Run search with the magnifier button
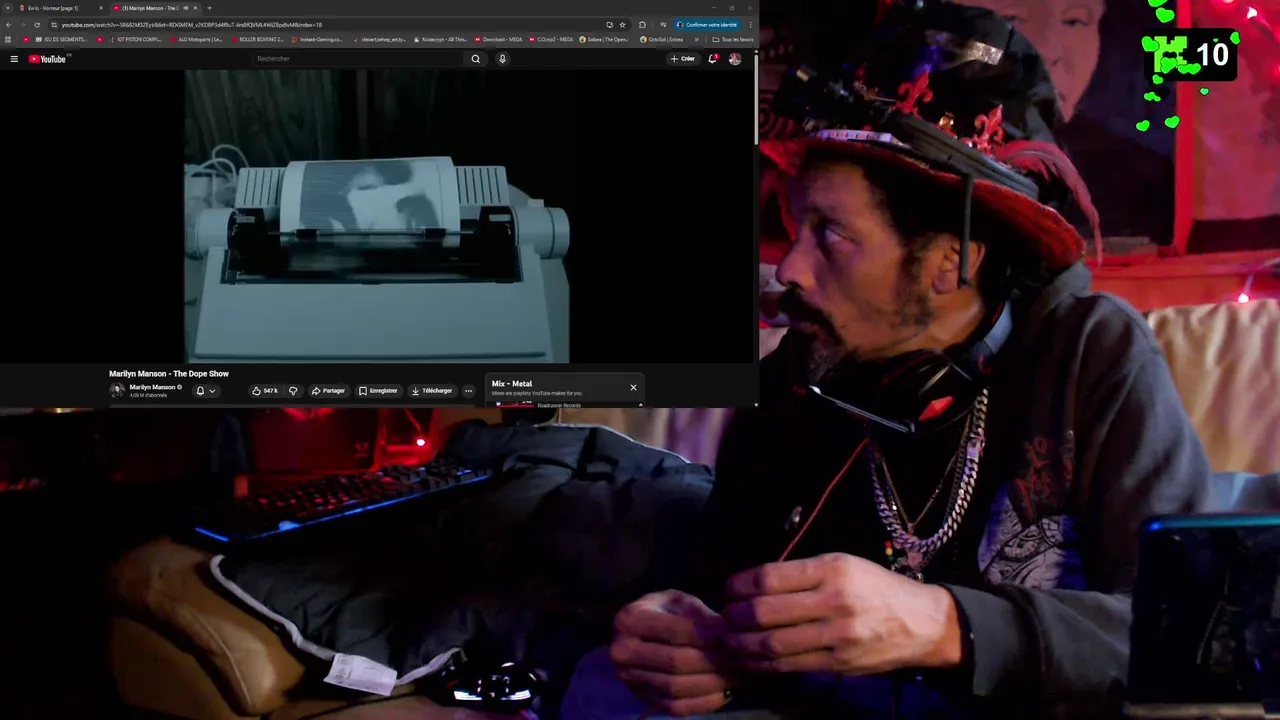Screen dimensions: 1280x720 [x=476, y=59]
